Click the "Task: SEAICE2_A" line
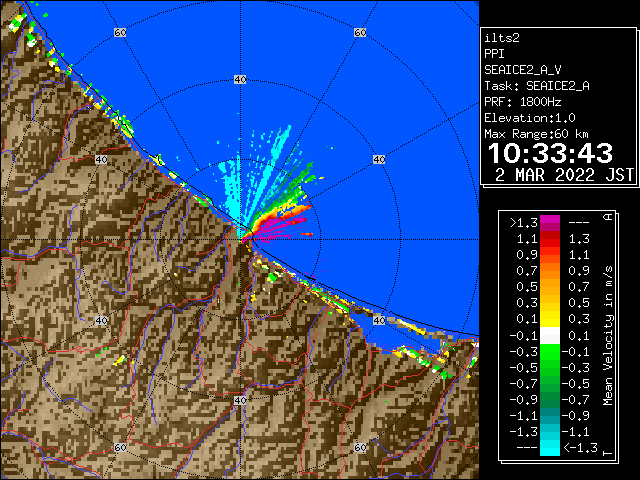This screenshot has width=640, height=480. pyautogui.click(x=537, y=86)
